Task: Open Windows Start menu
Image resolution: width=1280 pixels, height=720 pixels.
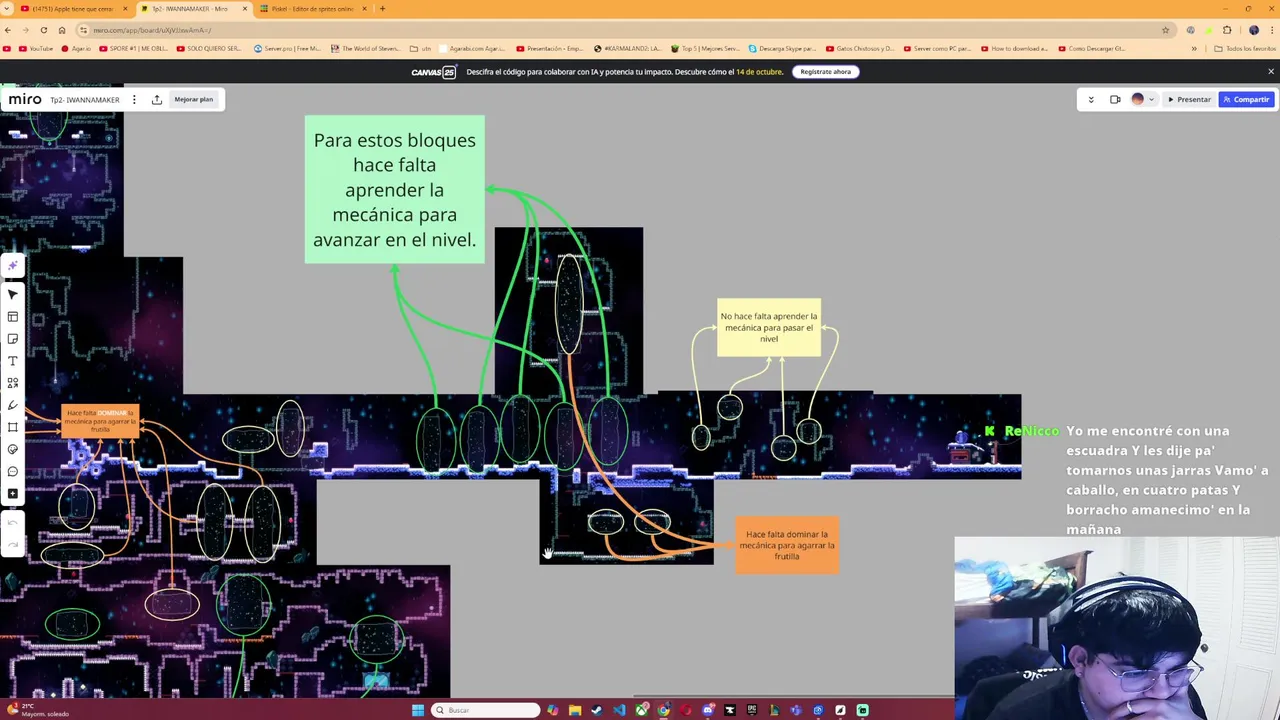Action: pyautogui.click(x=418, y=710)
